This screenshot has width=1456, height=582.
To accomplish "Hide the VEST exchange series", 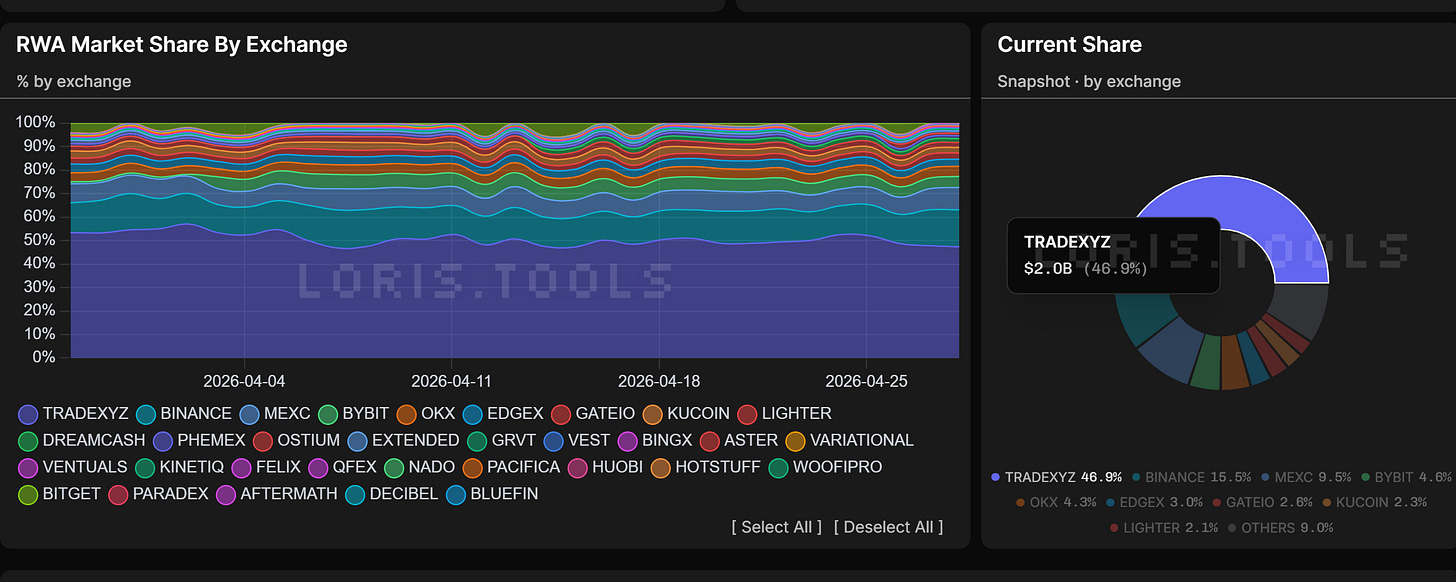I will tap(576, 441).
